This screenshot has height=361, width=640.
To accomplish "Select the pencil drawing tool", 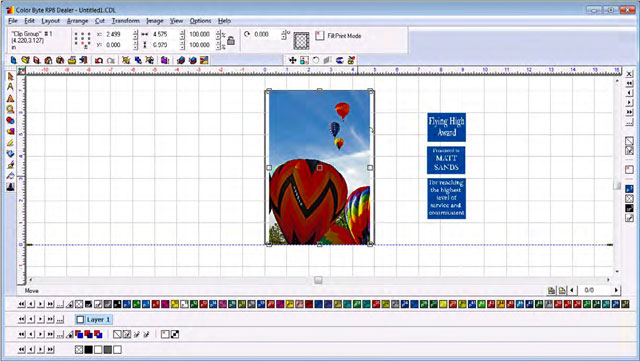I will pyautogui.click(x=10, y=143).
